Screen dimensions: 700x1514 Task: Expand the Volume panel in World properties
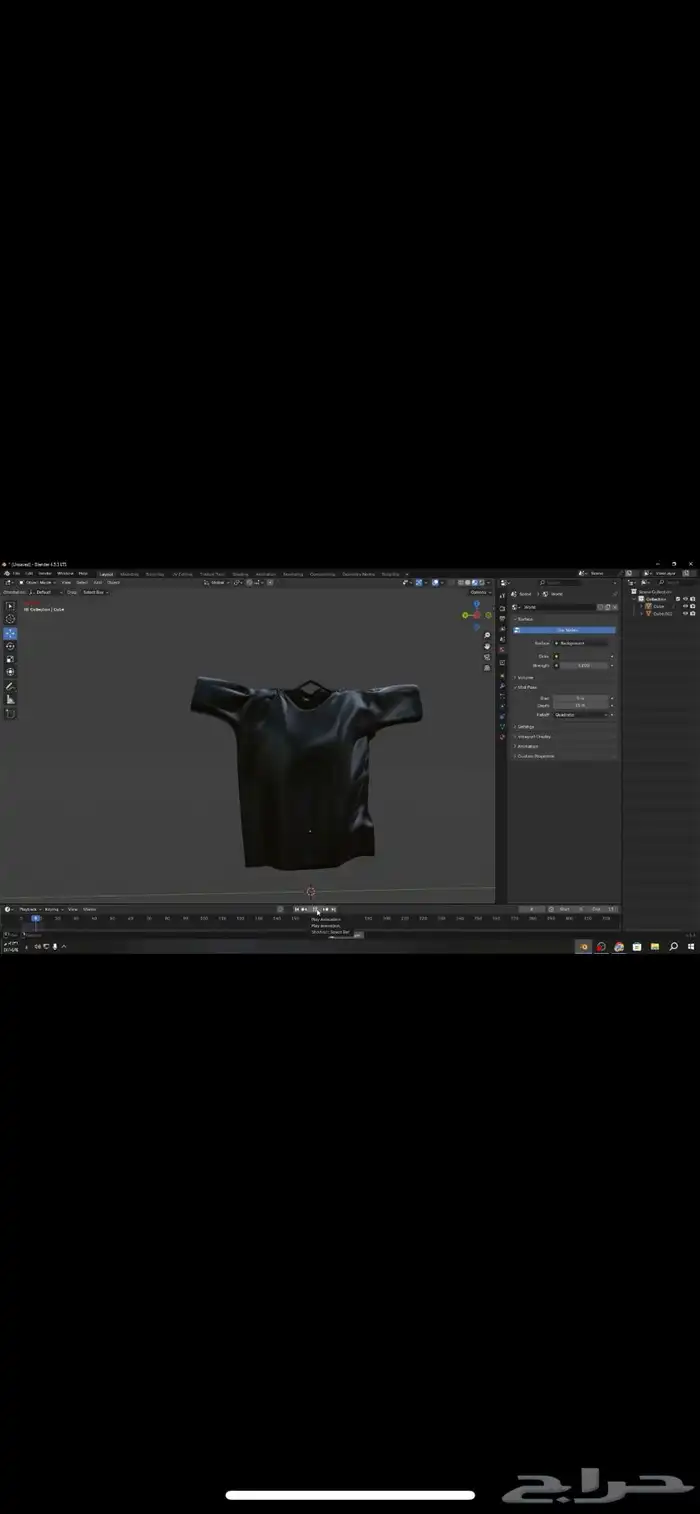pyautogui.click(x=525, y=677)
